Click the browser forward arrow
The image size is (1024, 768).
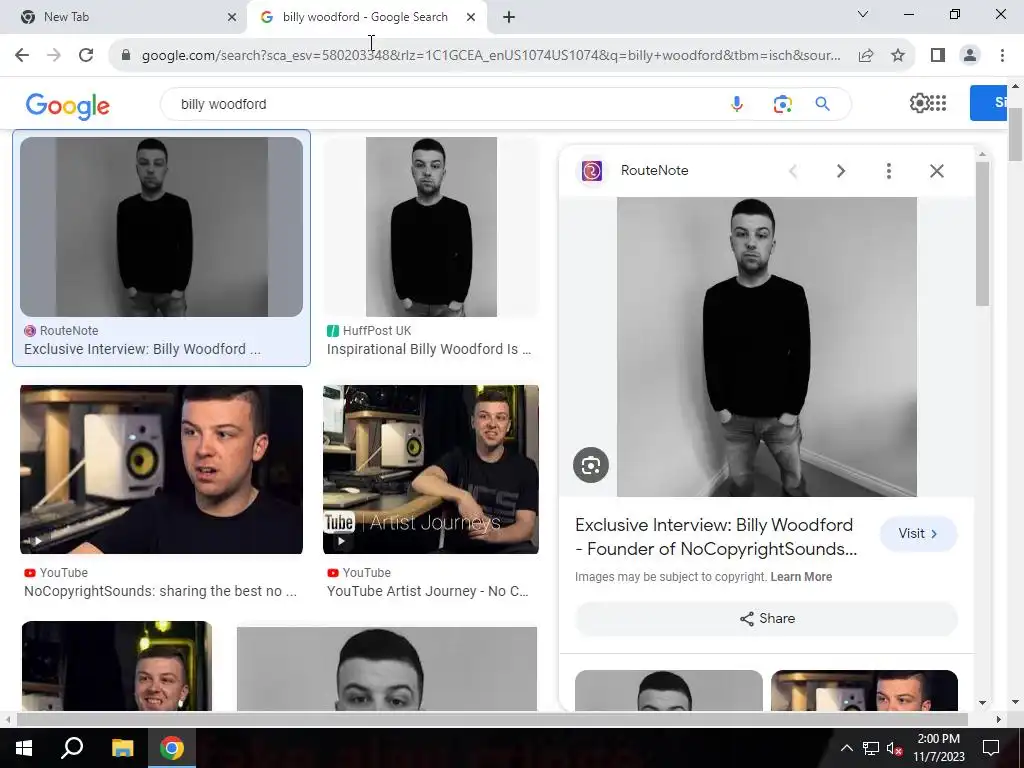[54, 56]
